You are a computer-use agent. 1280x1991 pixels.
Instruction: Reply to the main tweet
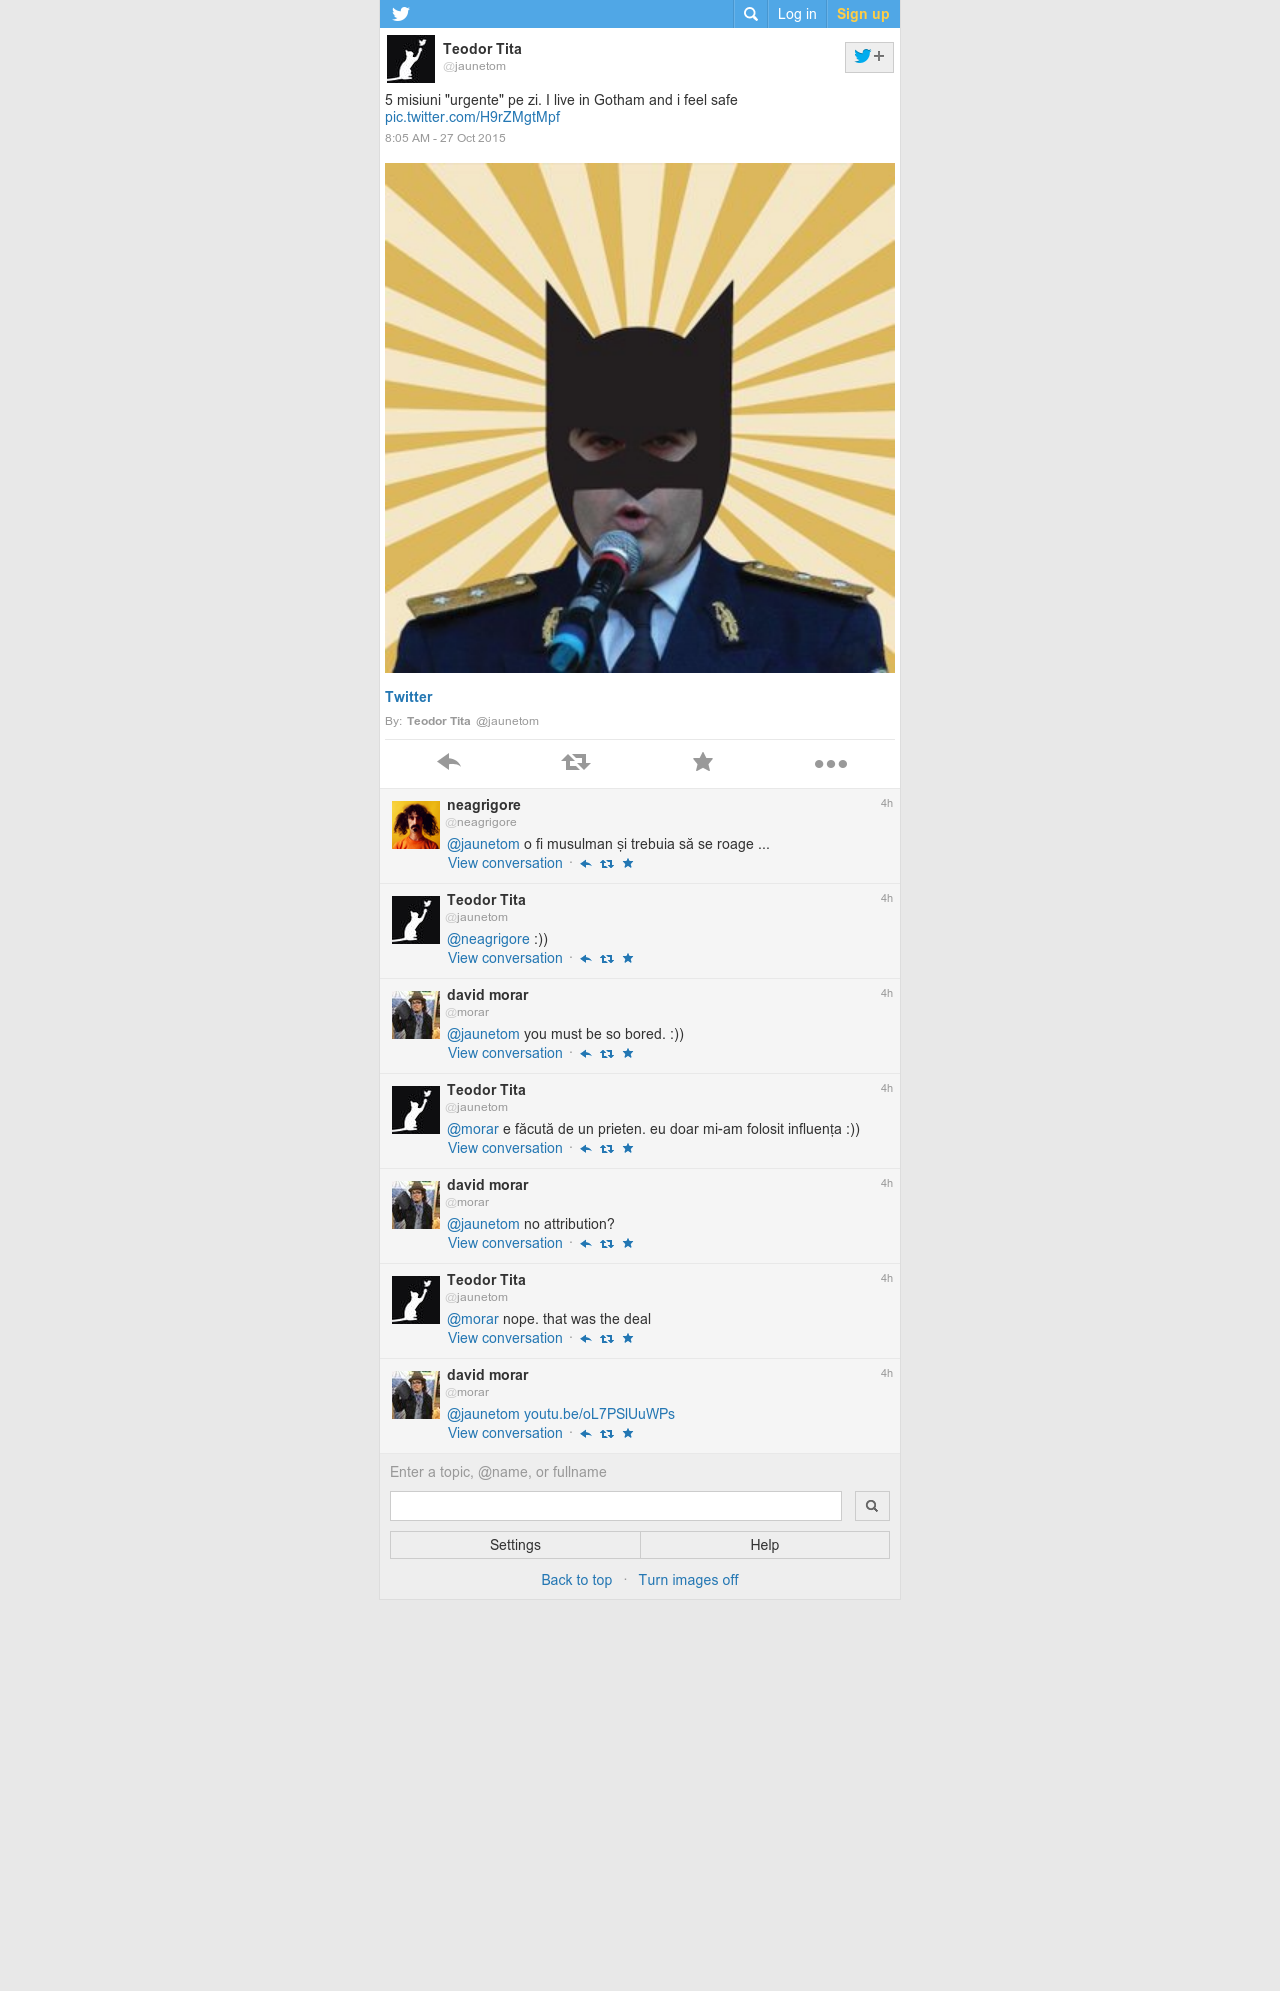449,762
